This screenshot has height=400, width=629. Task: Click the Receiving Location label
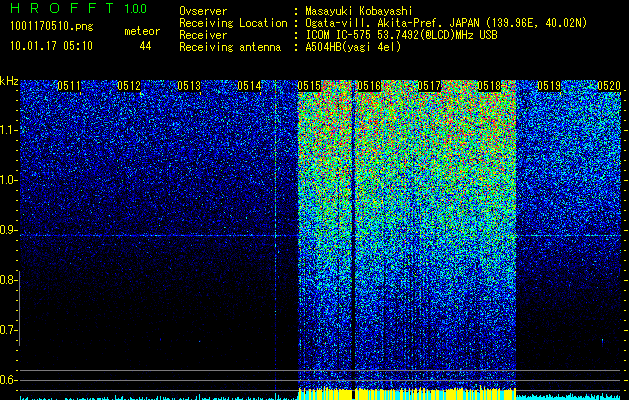pyautogui.click(x=233, y=23)
